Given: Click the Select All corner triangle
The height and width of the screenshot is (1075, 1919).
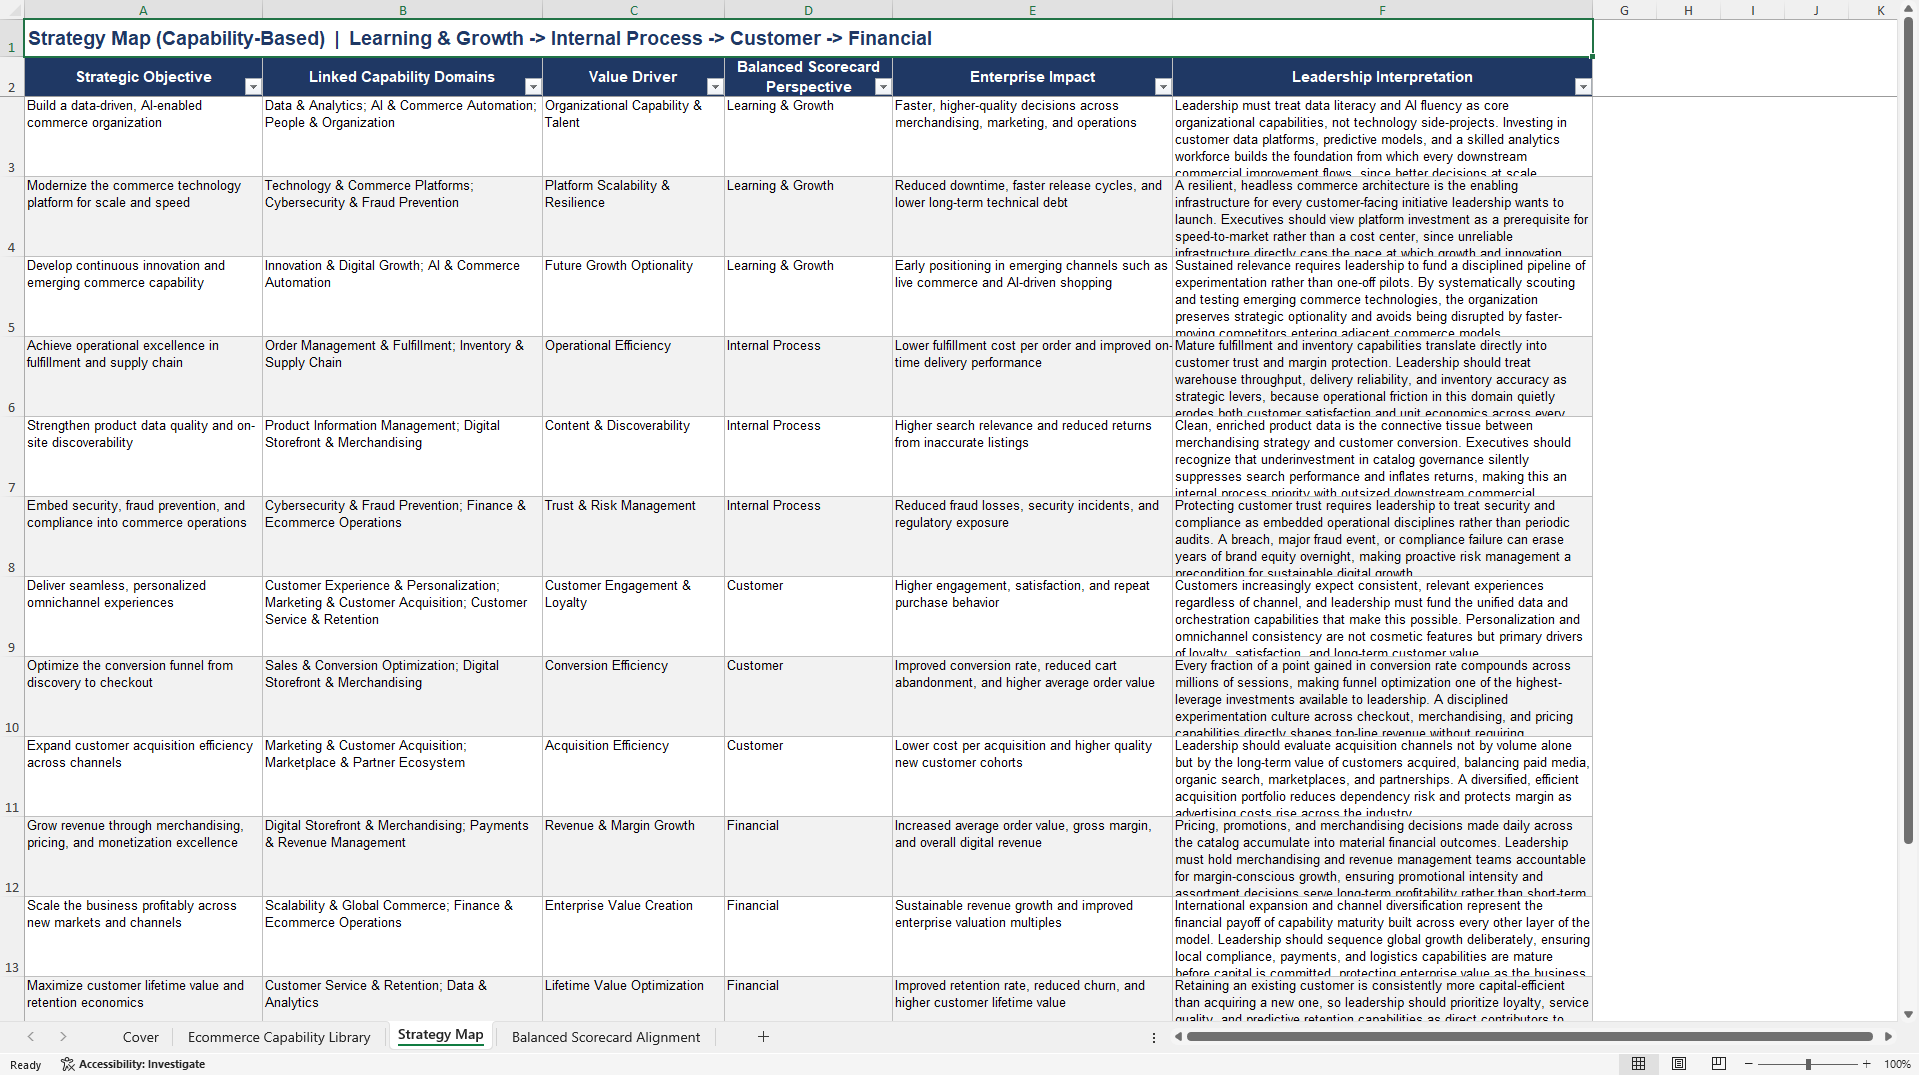Looking at the screenshot, I should tap(12, 10).
